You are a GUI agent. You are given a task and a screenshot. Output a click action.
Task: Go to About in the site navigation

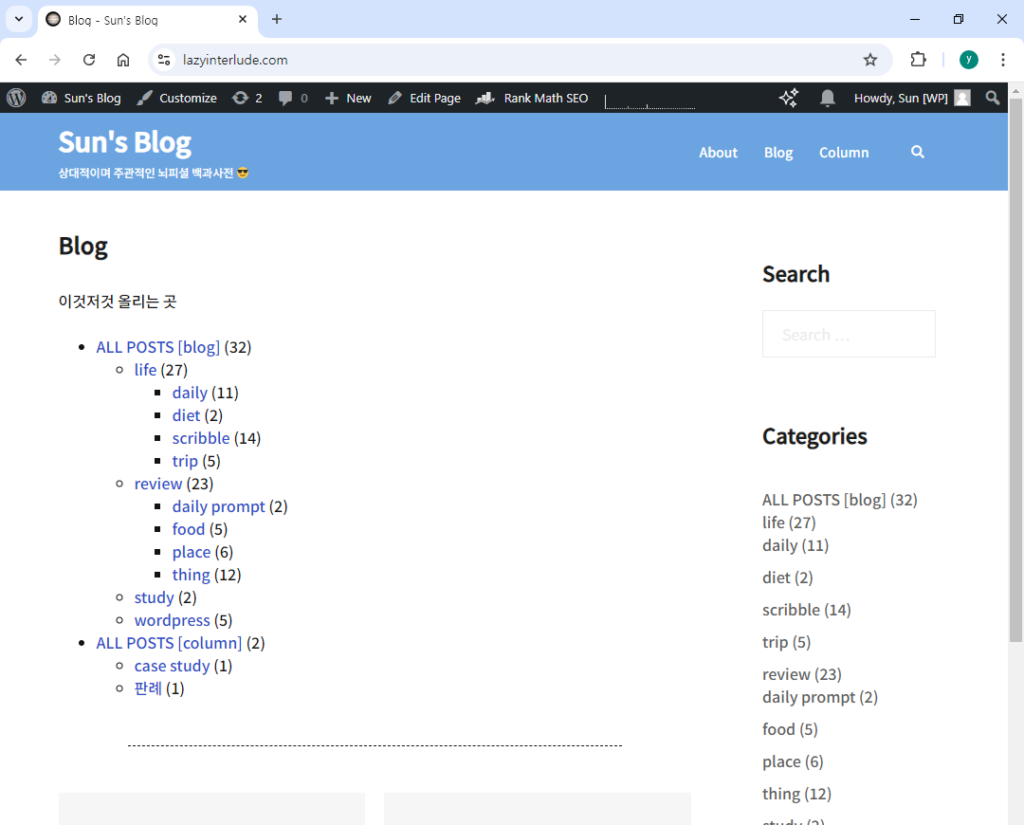click(718, 152)
